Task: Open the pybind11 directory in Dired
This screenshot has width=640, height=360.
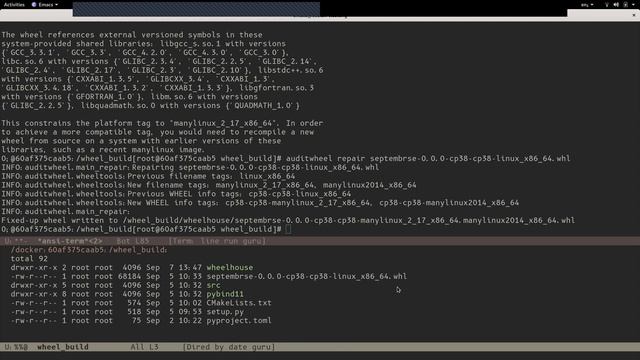Action: click(225, 294)
